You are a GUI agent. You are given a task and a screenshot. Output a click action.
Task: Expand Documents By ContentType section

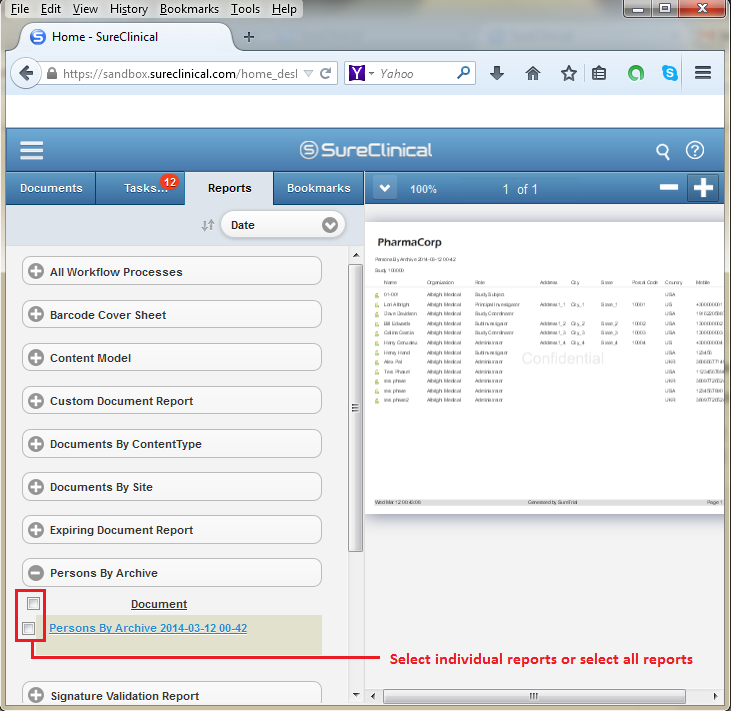[x=172, y=444]
